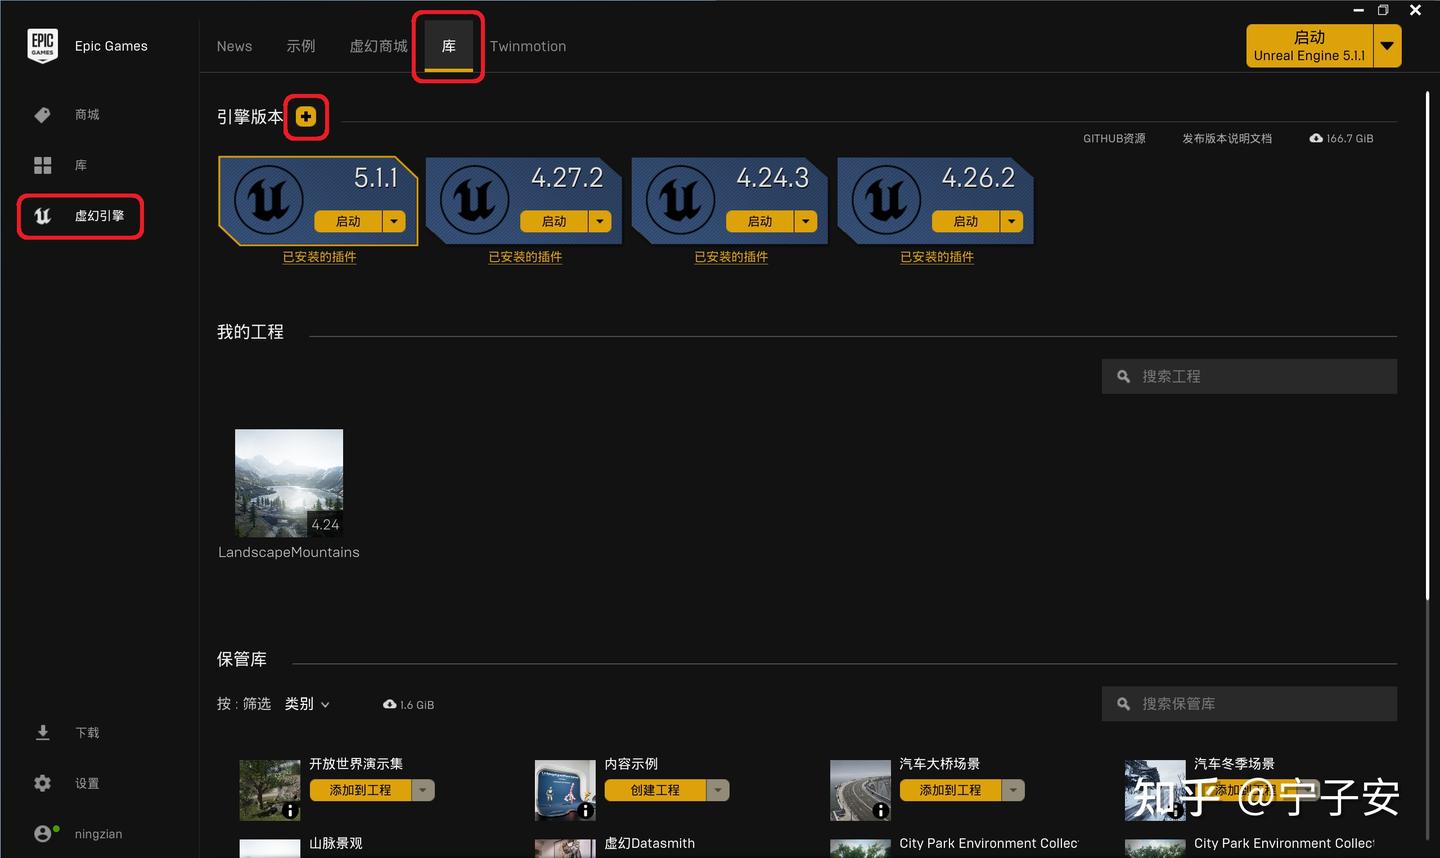Open the engine selector next to 启动 Unreal Engine 5.1.1
This screenshot has height=858, width=1440.
point(1388,45)
